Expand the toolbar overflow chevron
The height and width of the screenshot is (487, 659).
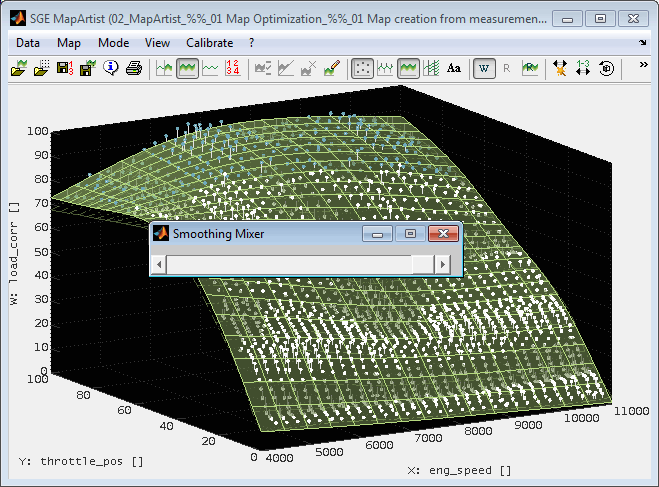tap(643, 65)
